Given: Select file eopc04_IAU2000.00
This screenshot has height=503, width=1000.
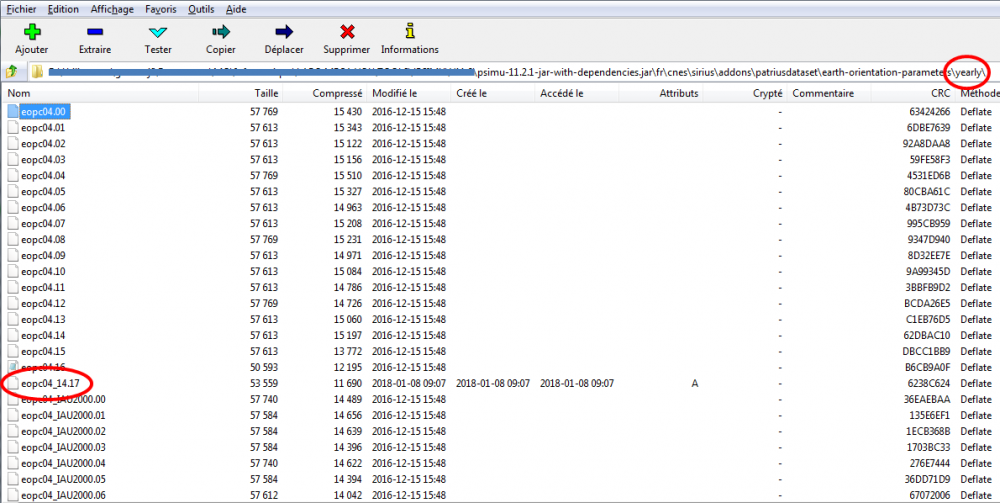Looking at the screenshot, I should point(62,399).
